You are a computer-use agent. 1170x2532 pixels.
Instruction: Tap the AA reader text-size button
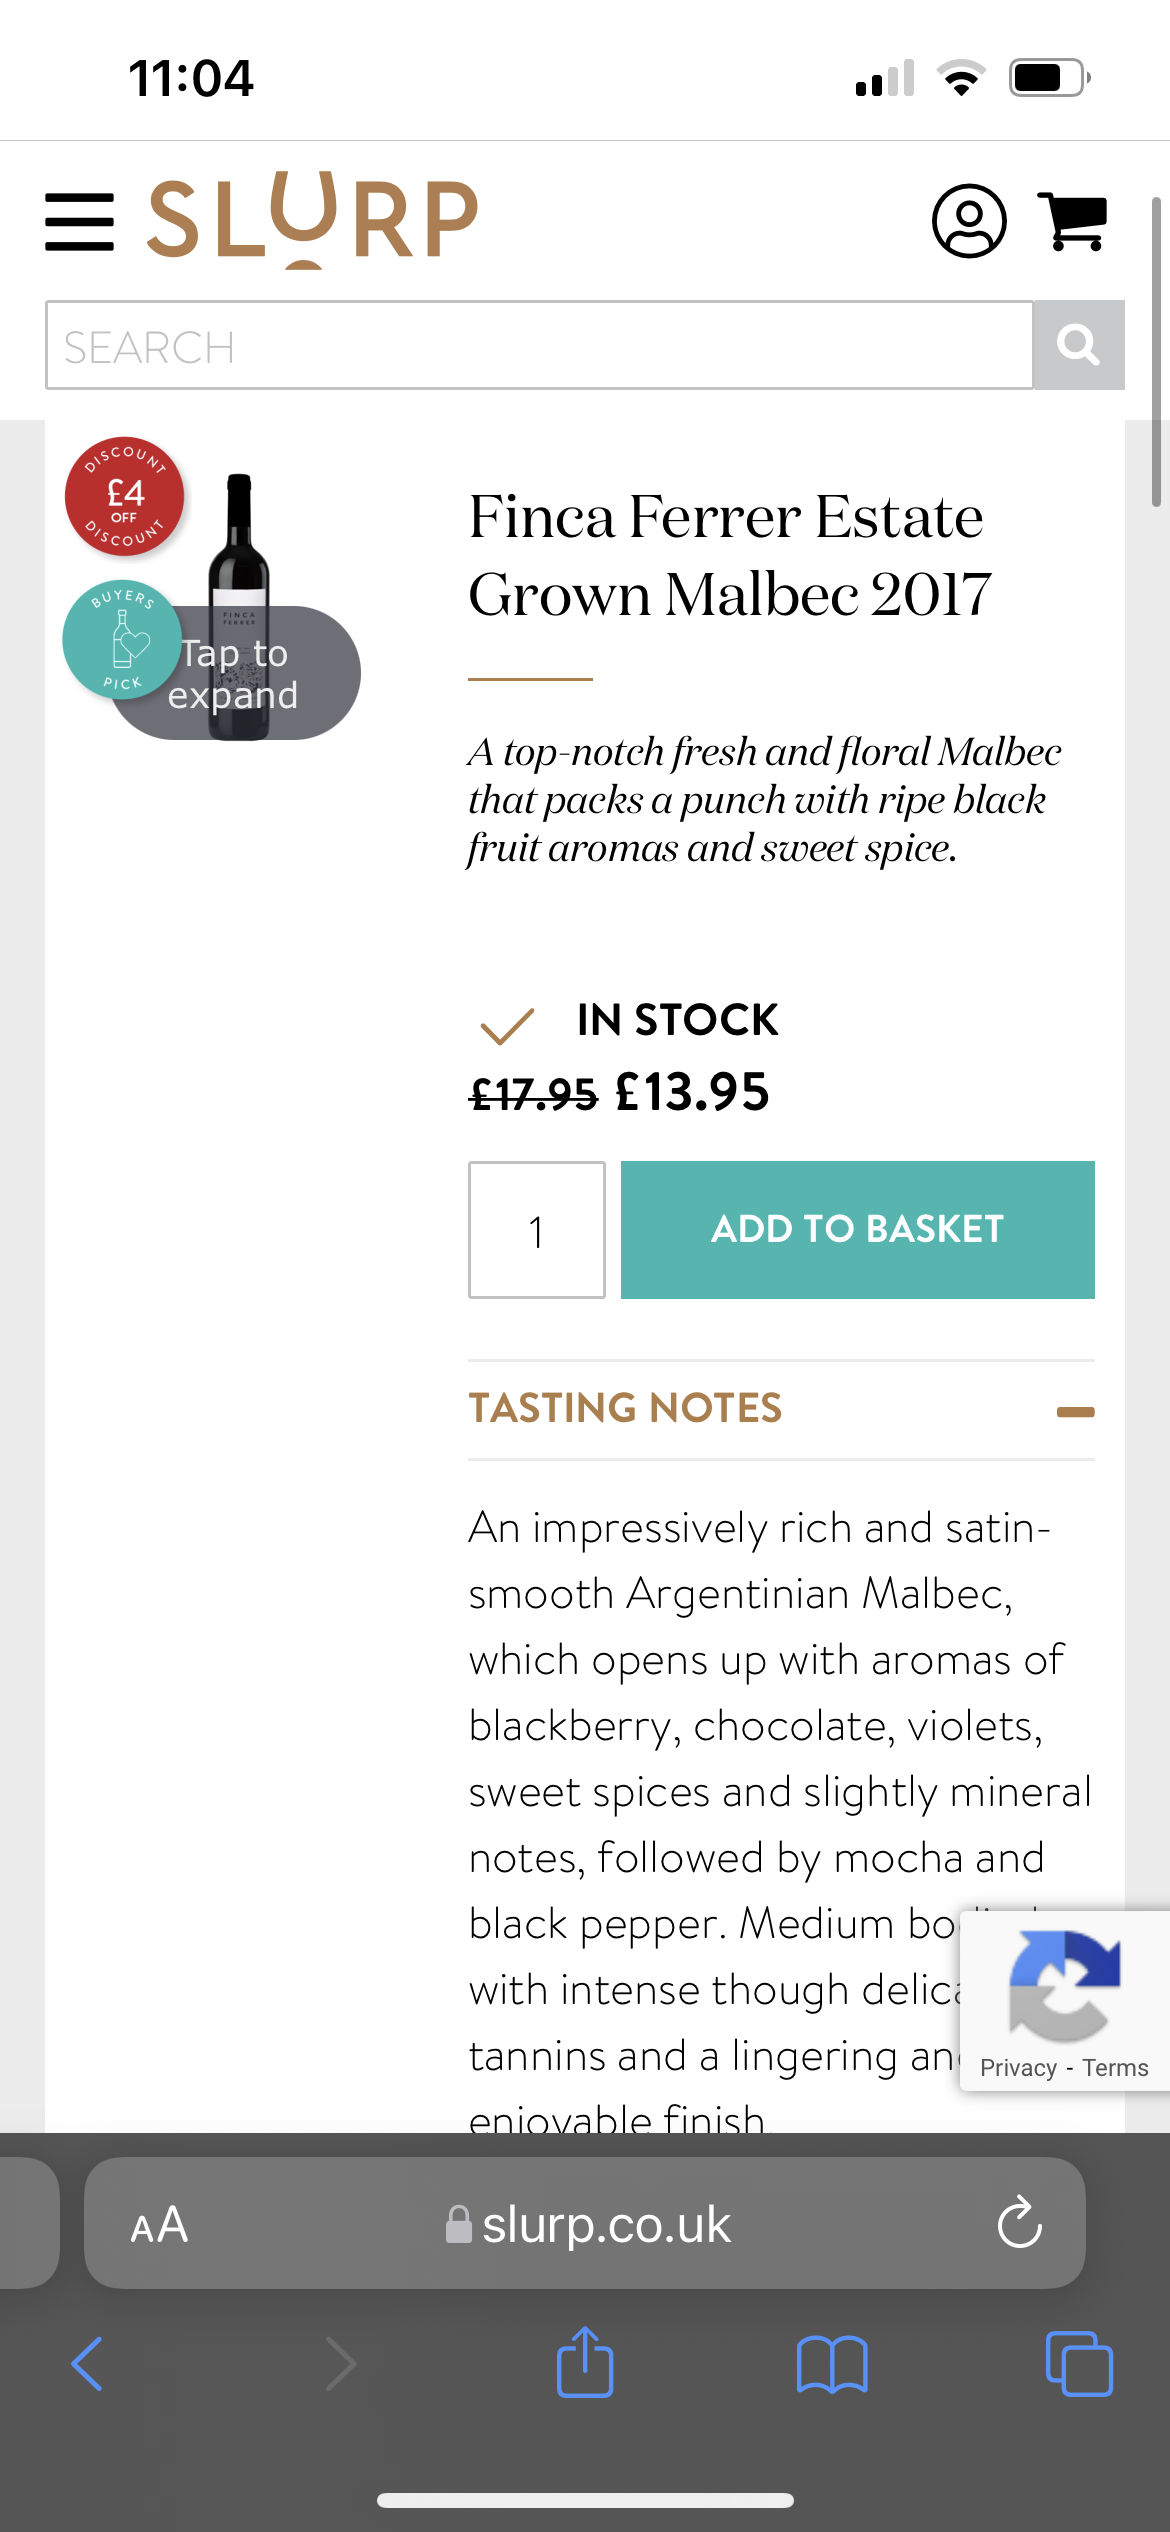pyautogui.click(x=159, y=2225)
